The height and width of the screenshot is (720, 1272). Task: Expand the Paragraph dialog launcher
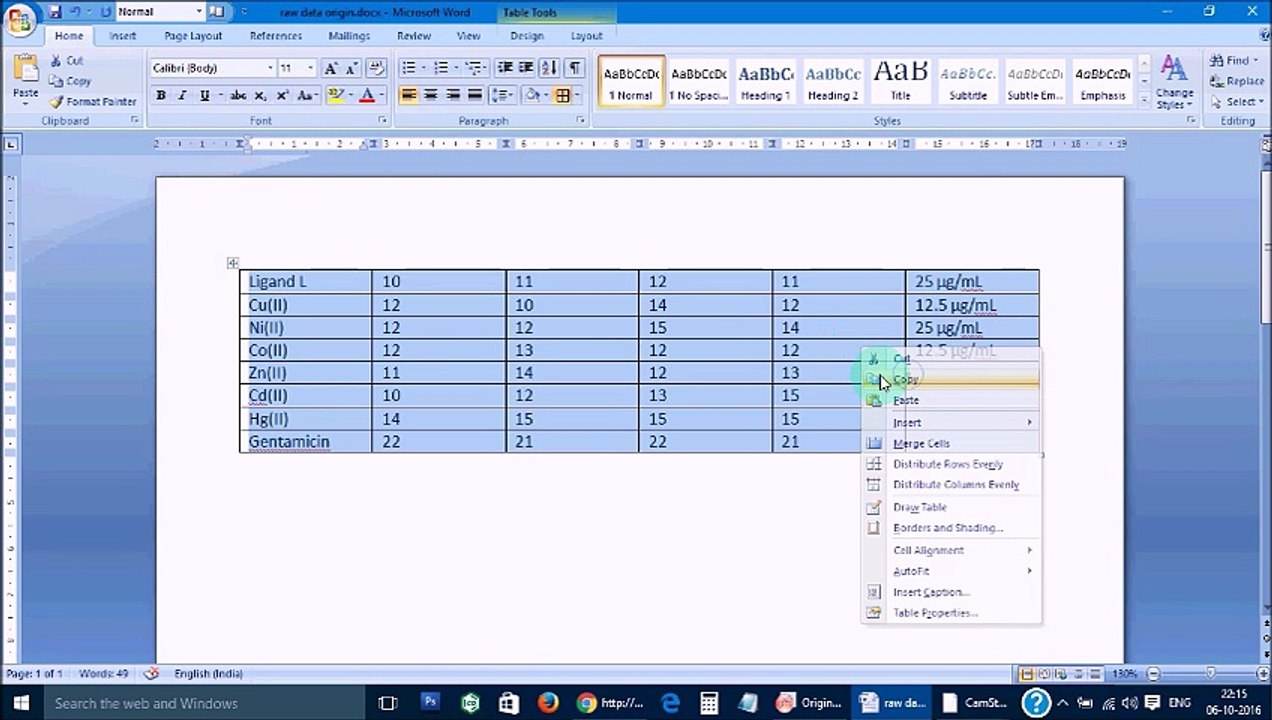click(581, 121)
